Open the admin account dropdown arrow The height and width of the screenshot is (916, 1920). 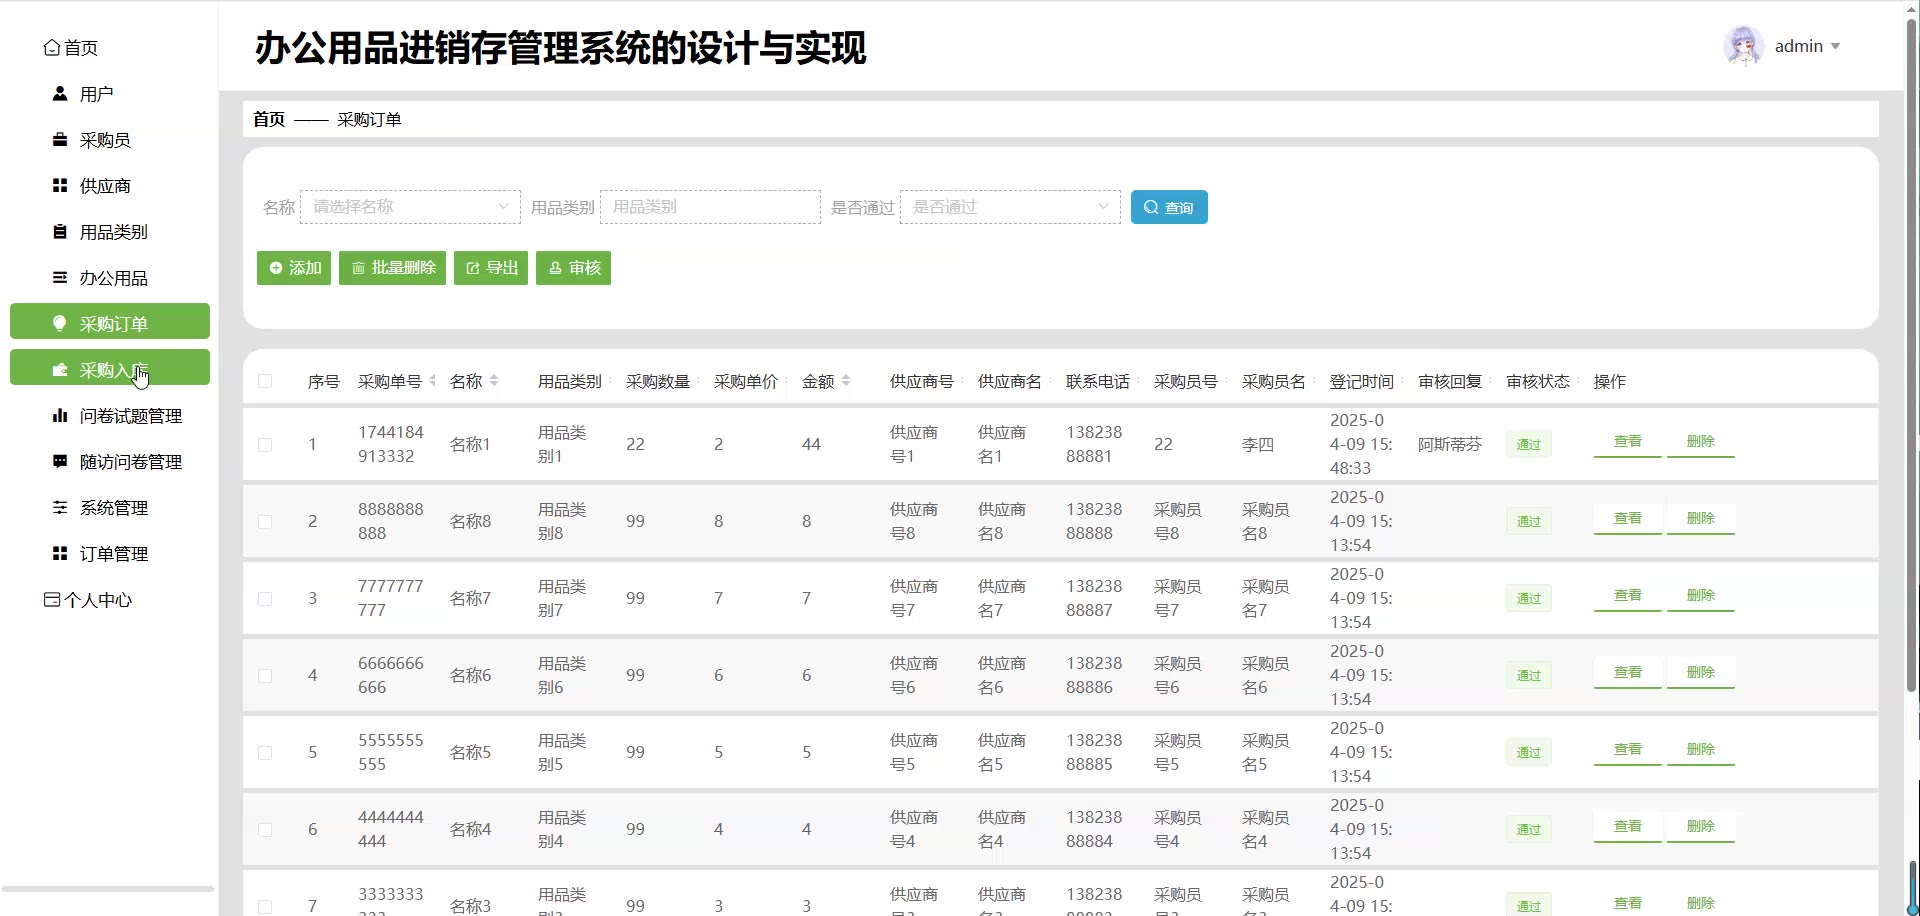(1836, 47)
